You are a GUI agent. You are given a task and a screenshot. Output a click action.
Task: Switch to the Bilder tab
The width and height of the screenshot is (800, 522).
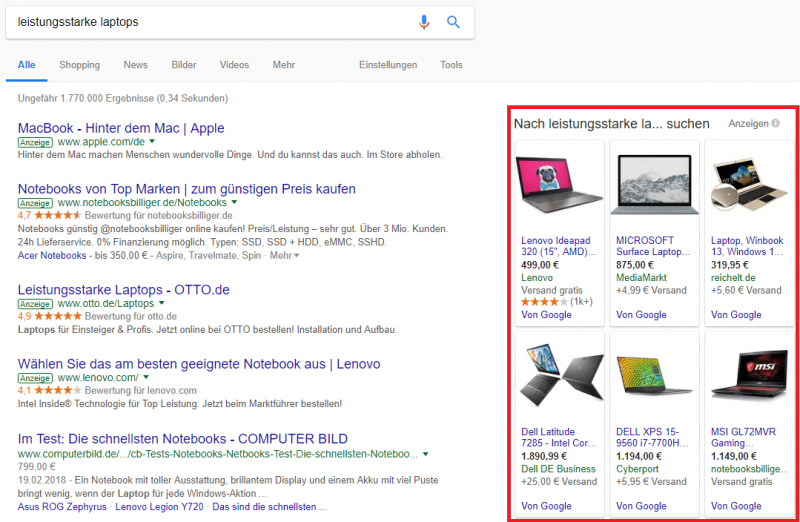(184, 65)
